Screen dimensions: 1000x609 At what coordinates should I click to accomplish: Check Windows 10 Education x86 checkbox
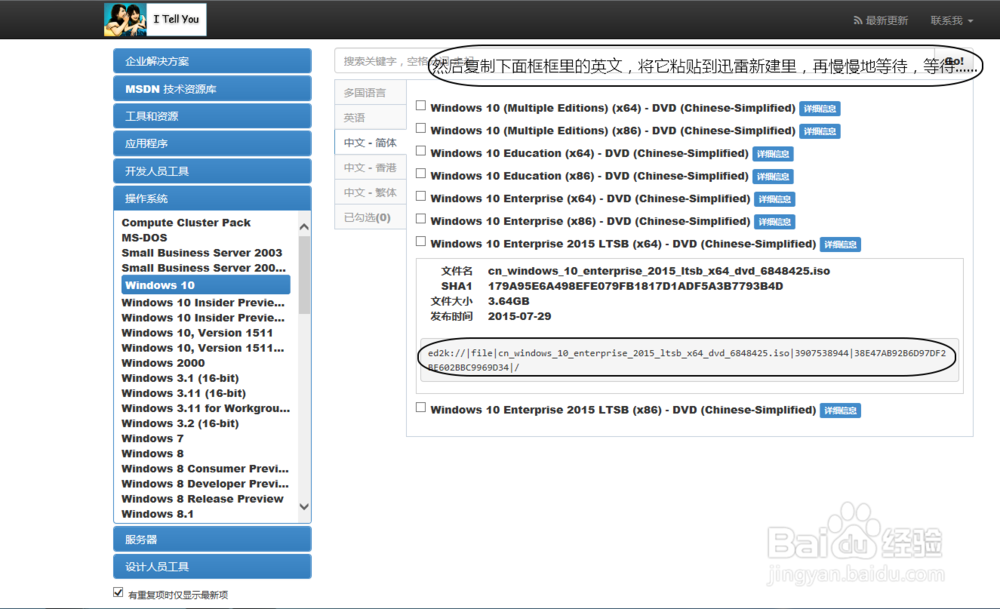click(x=421, y=173)
